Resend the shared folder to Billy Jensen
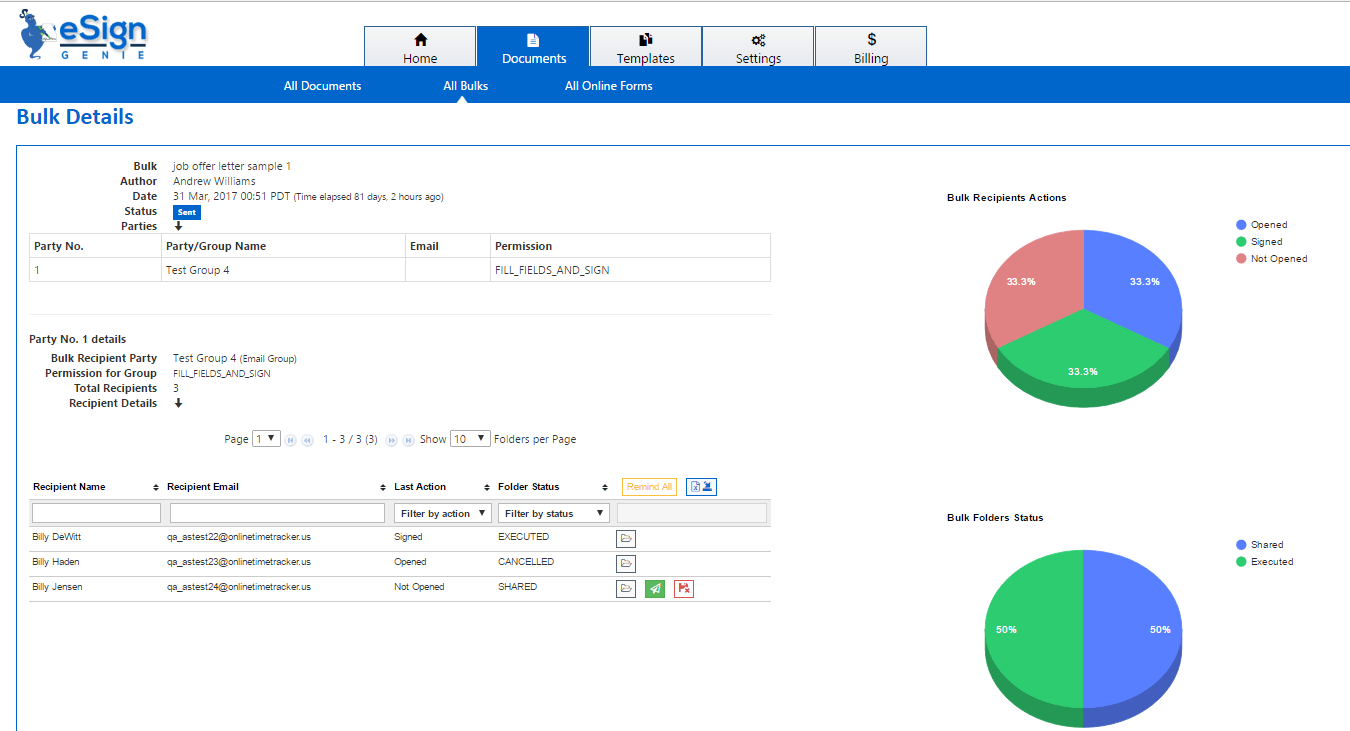Viewport: 1350px width, 731px height. 655,589
